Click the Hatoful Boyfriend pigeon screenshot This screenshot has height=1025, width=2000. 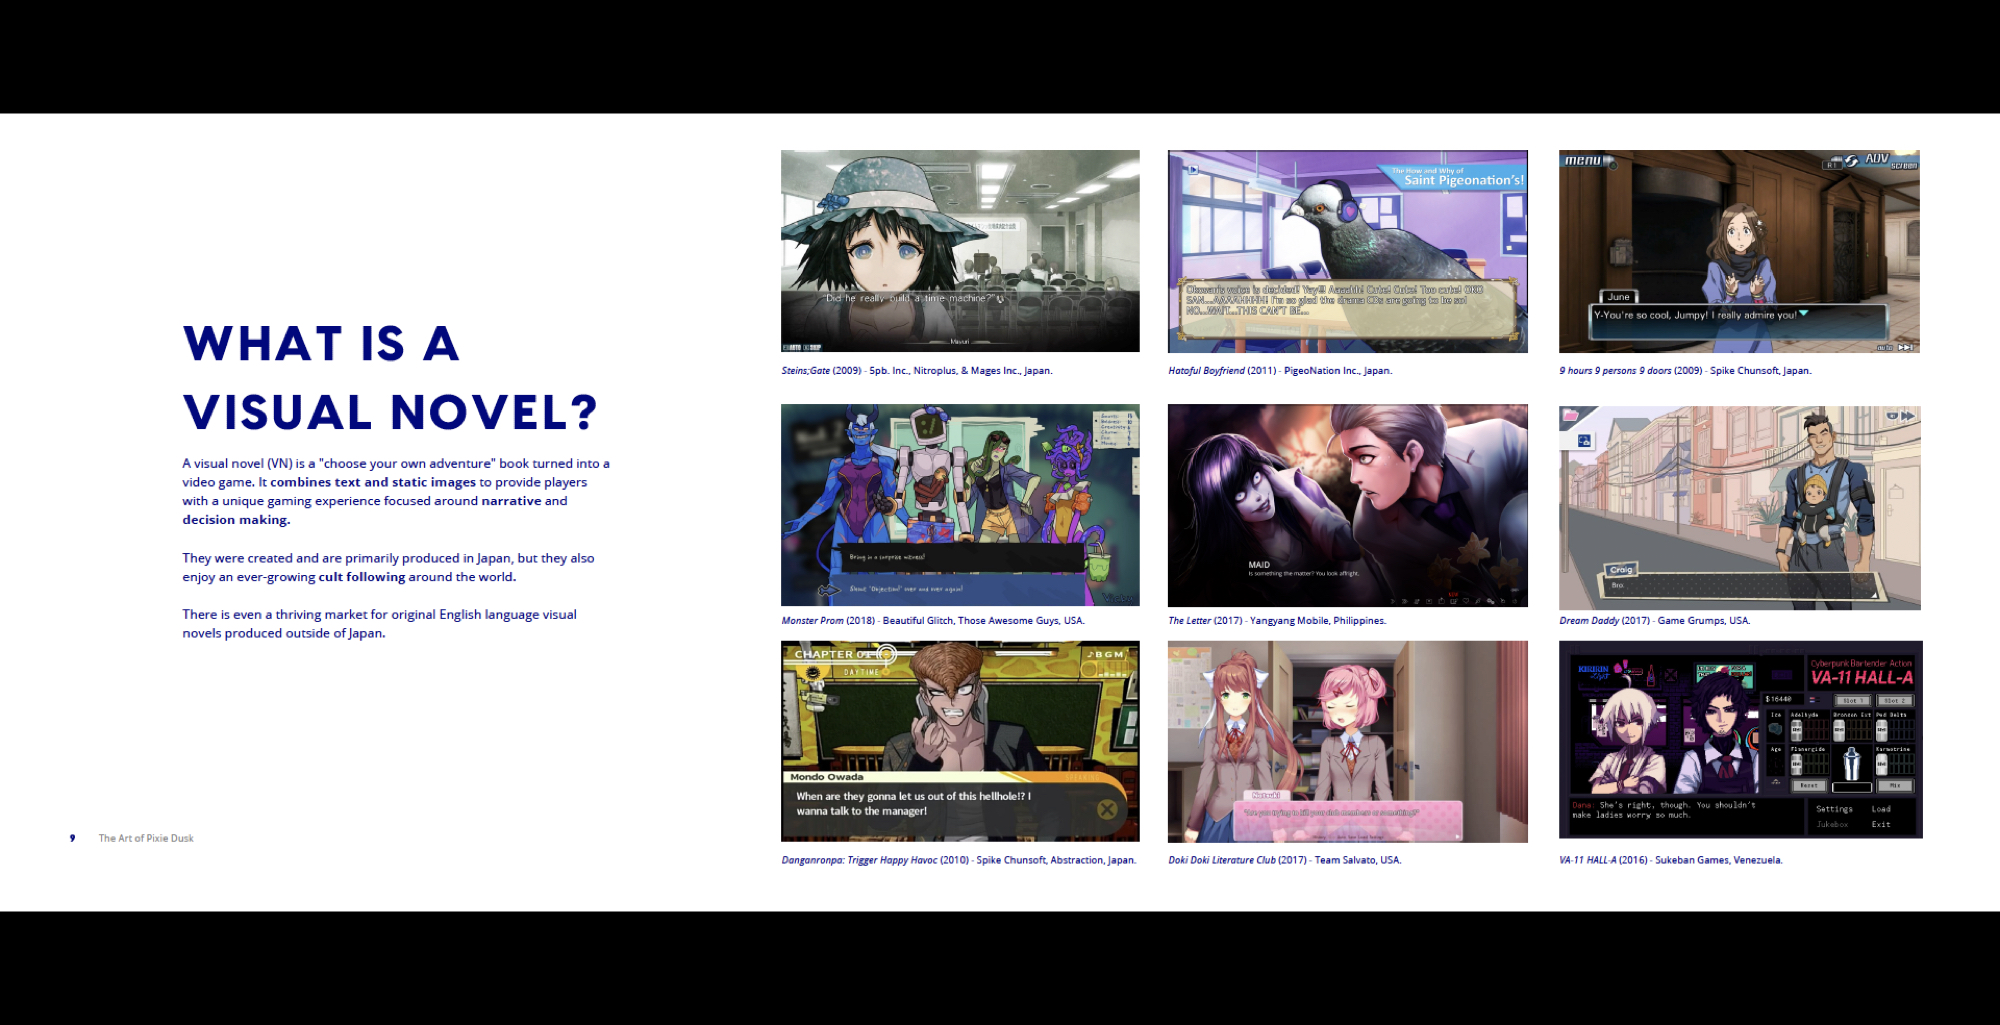[x=1347, y=251]
